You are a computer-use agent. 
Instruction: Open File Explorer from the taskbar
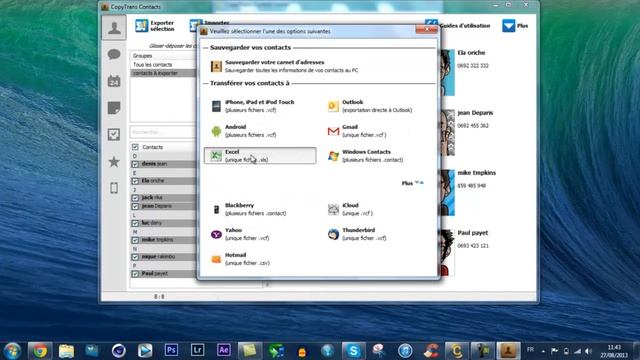coord(66,351)
